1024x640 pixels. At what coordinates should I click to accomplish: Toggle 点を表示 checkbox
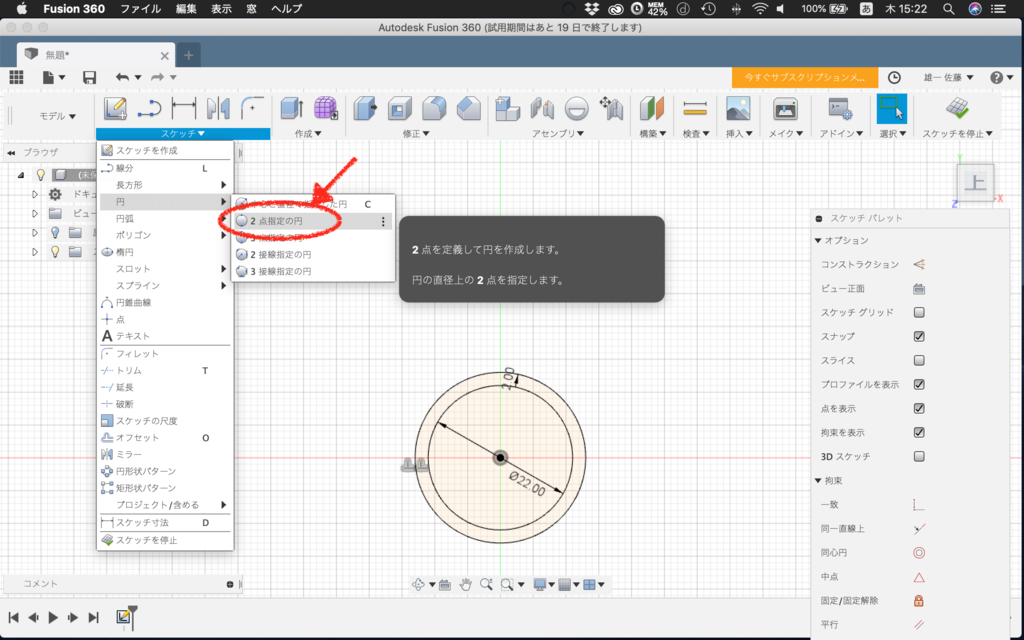[919, 408]
